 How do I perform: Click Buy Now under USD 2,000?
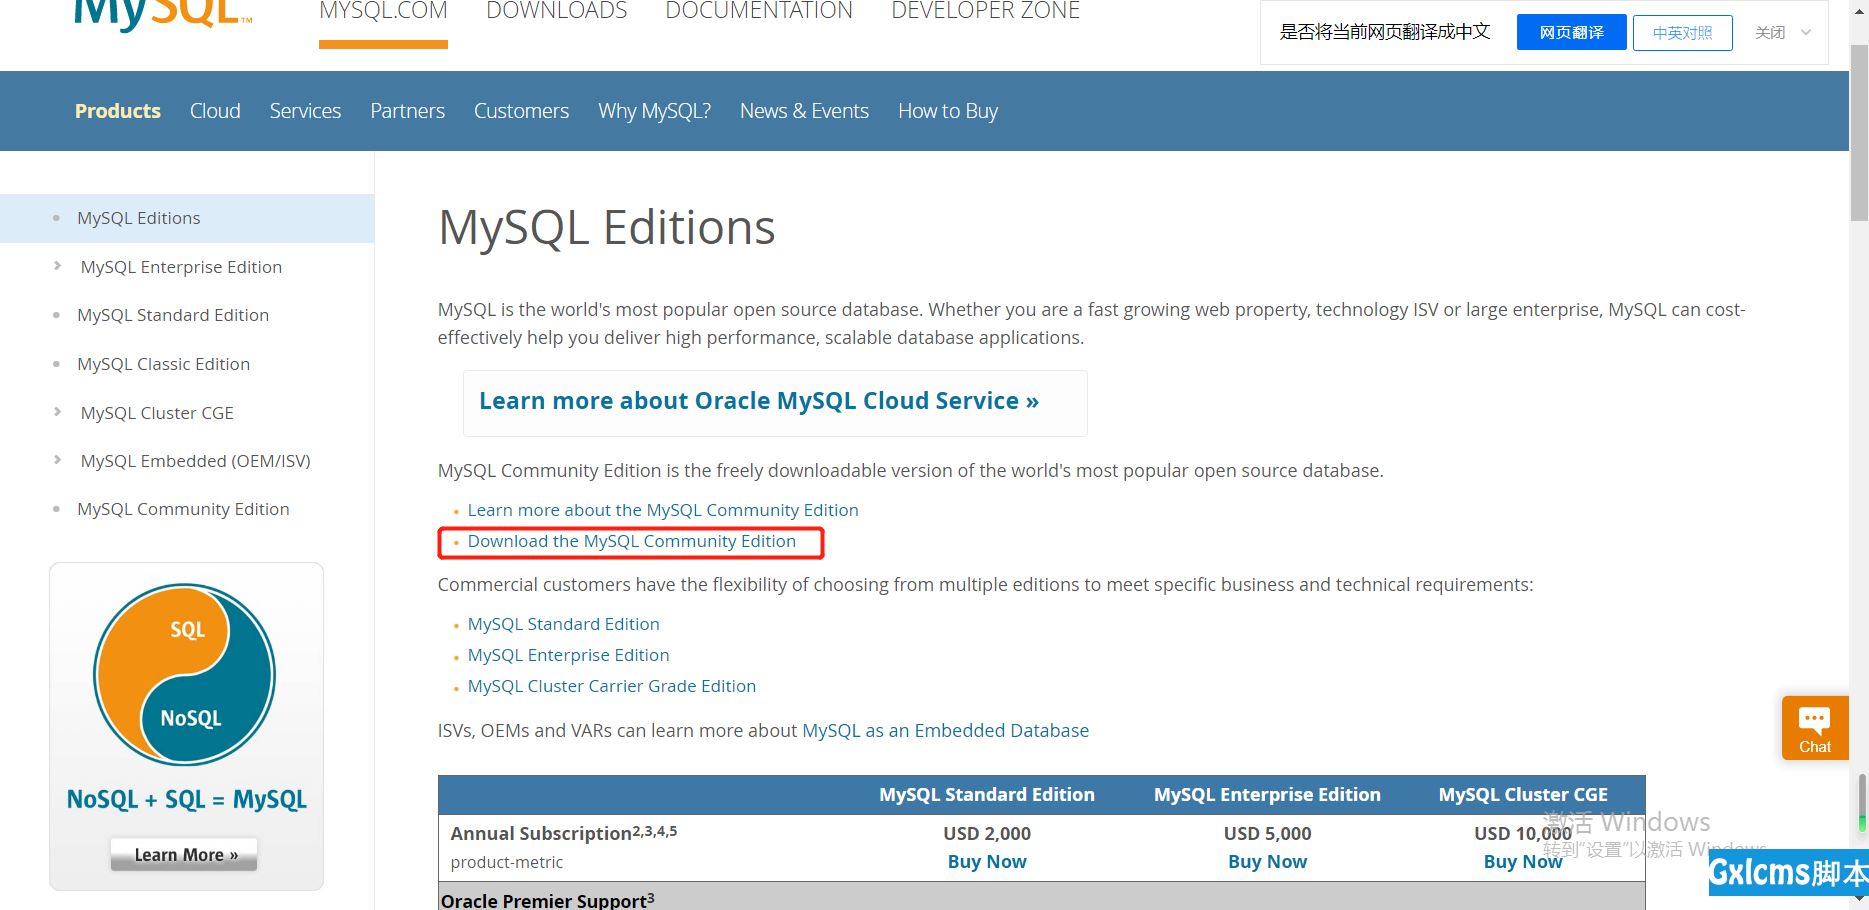[987, 862]
